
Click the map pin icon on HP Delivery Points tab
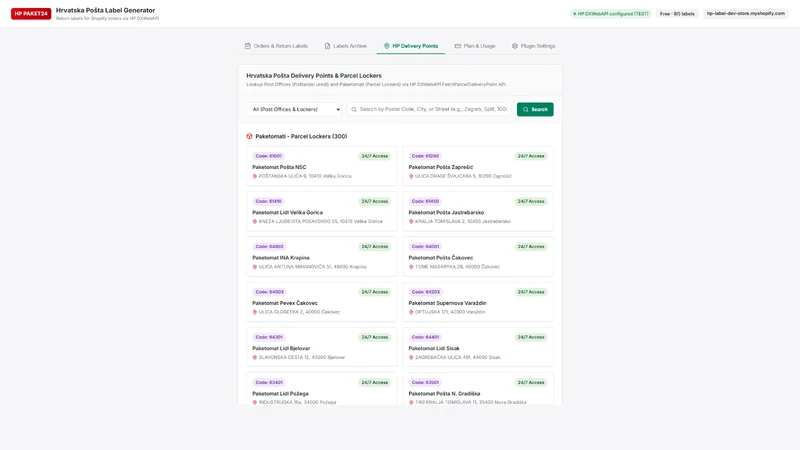(x=386, y=46)
